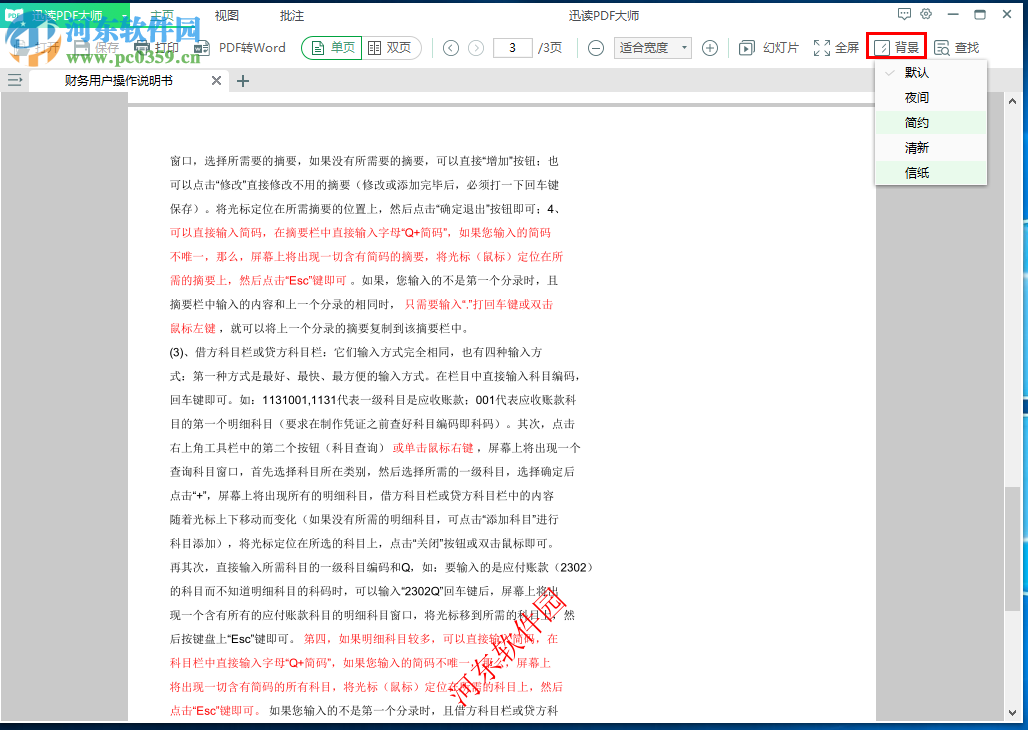Expand the sidebar panel with hamburger icon
Screen dimensions: 1028x730
tap(14, 81)
